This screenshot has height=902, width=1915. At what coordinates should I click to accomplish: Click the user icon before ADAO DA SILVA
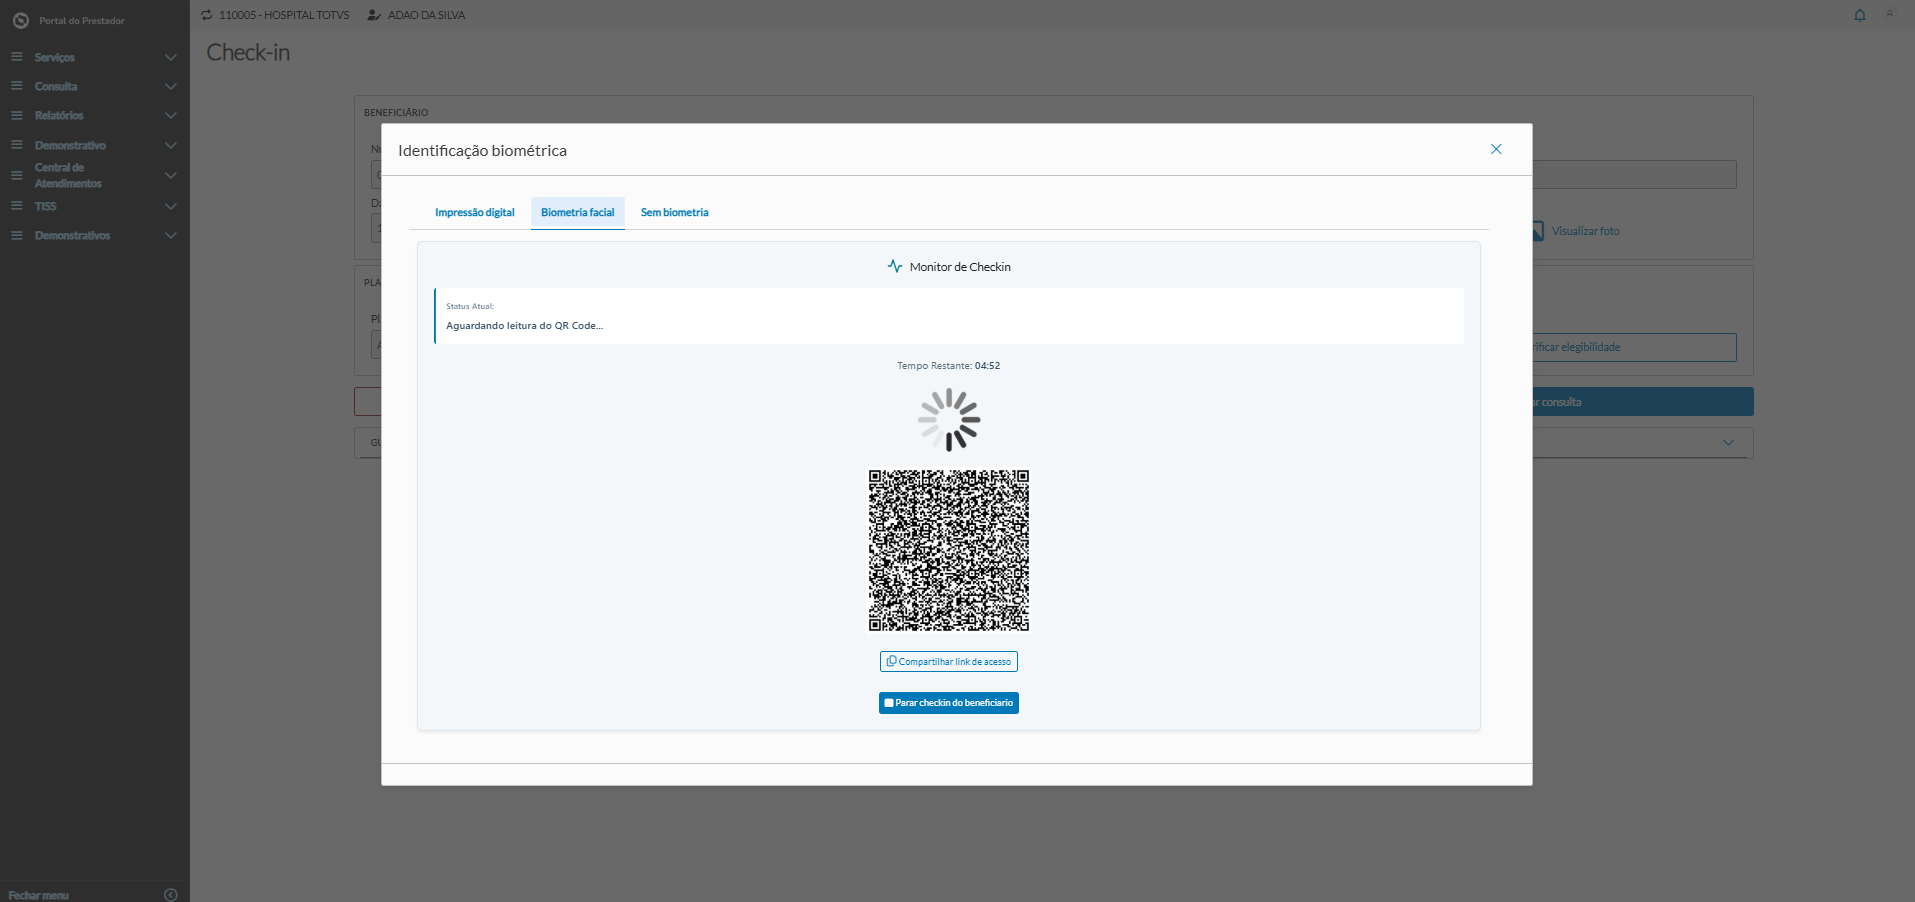click(374, 15)
